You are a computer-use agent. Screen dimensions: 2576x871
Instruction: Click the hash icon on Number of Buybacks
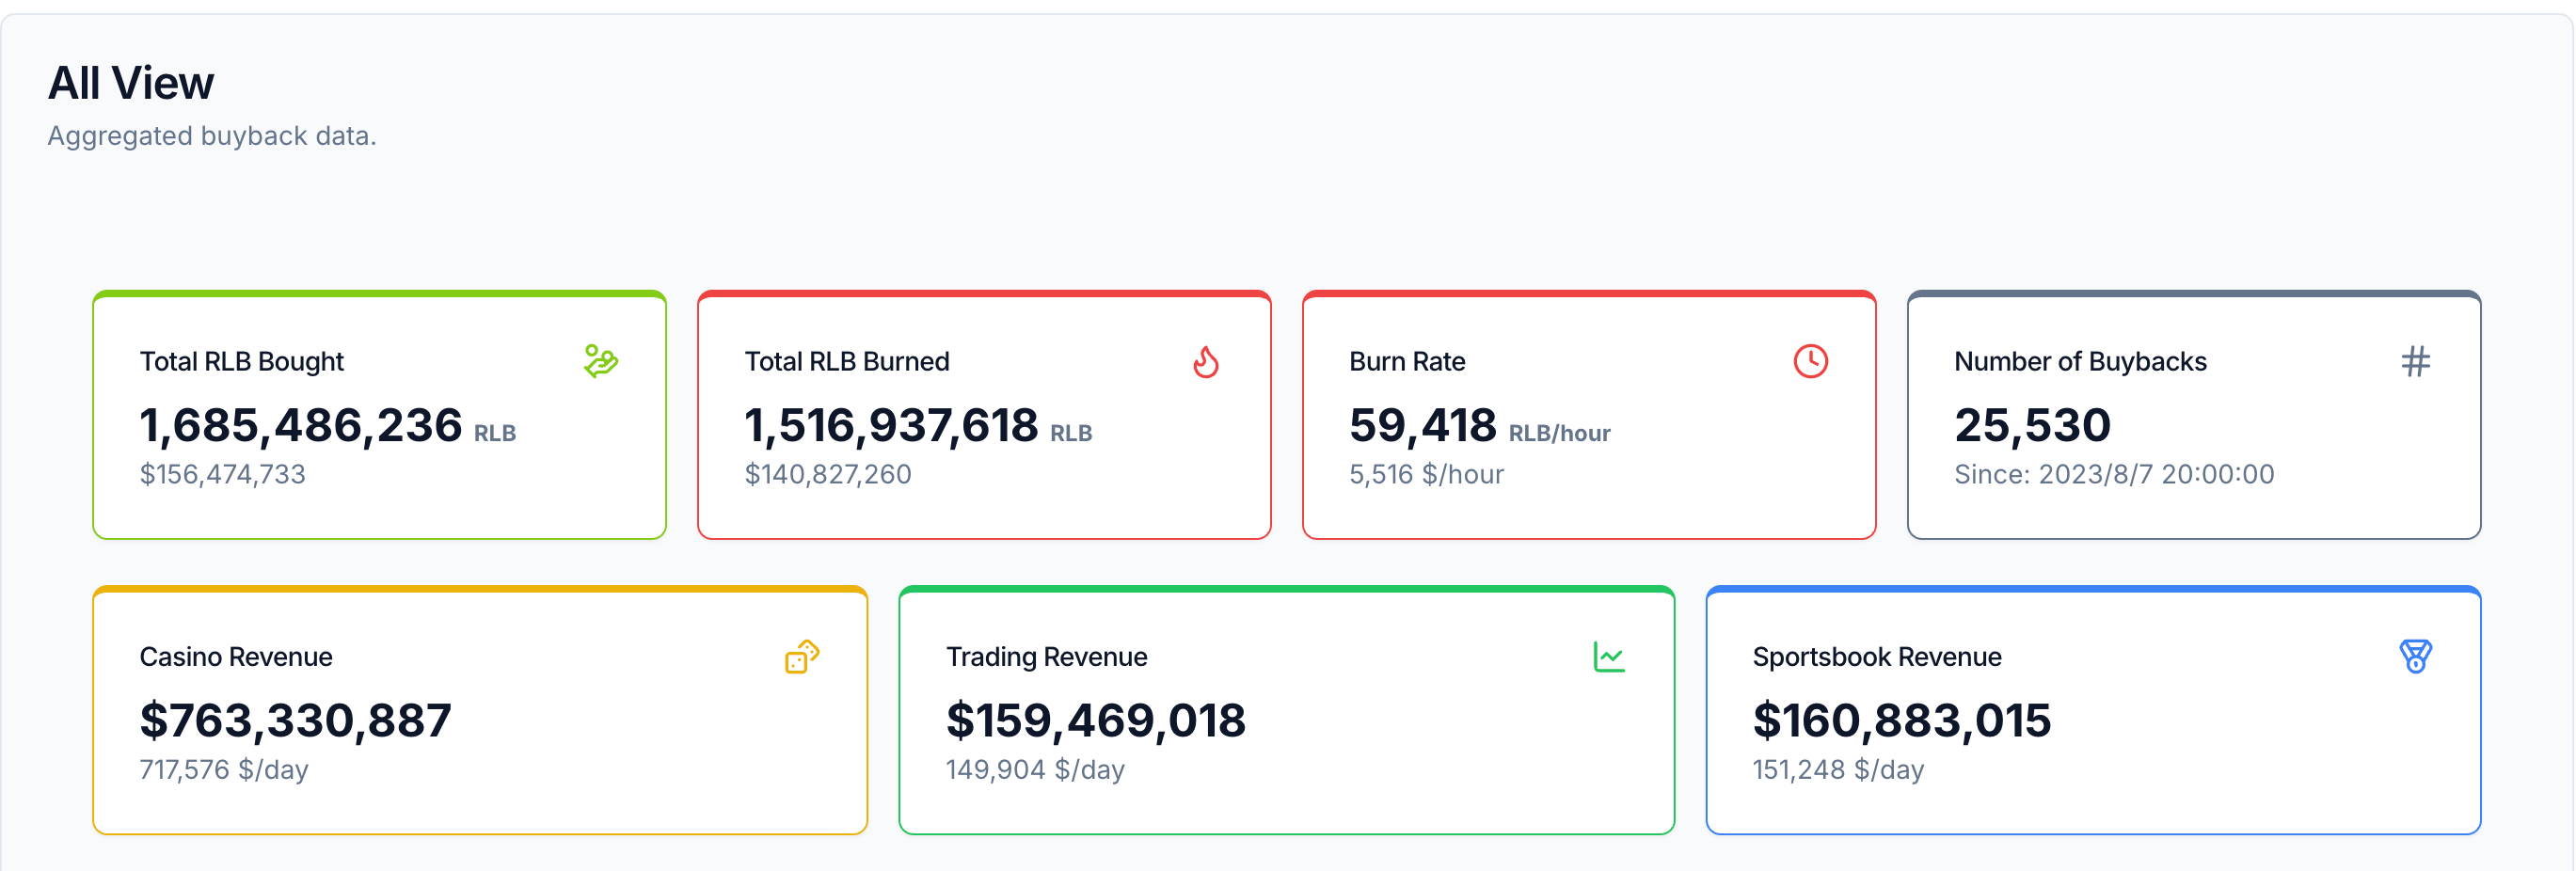coord(2415,361)
